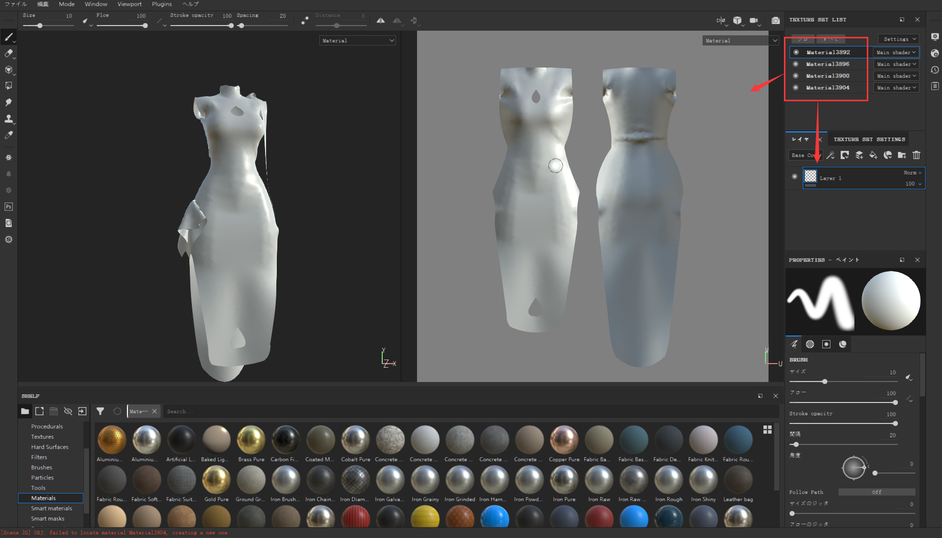Screen dimensions: 942x538
Task: Select the Smudge tool
Action: [x=9, y=102]
